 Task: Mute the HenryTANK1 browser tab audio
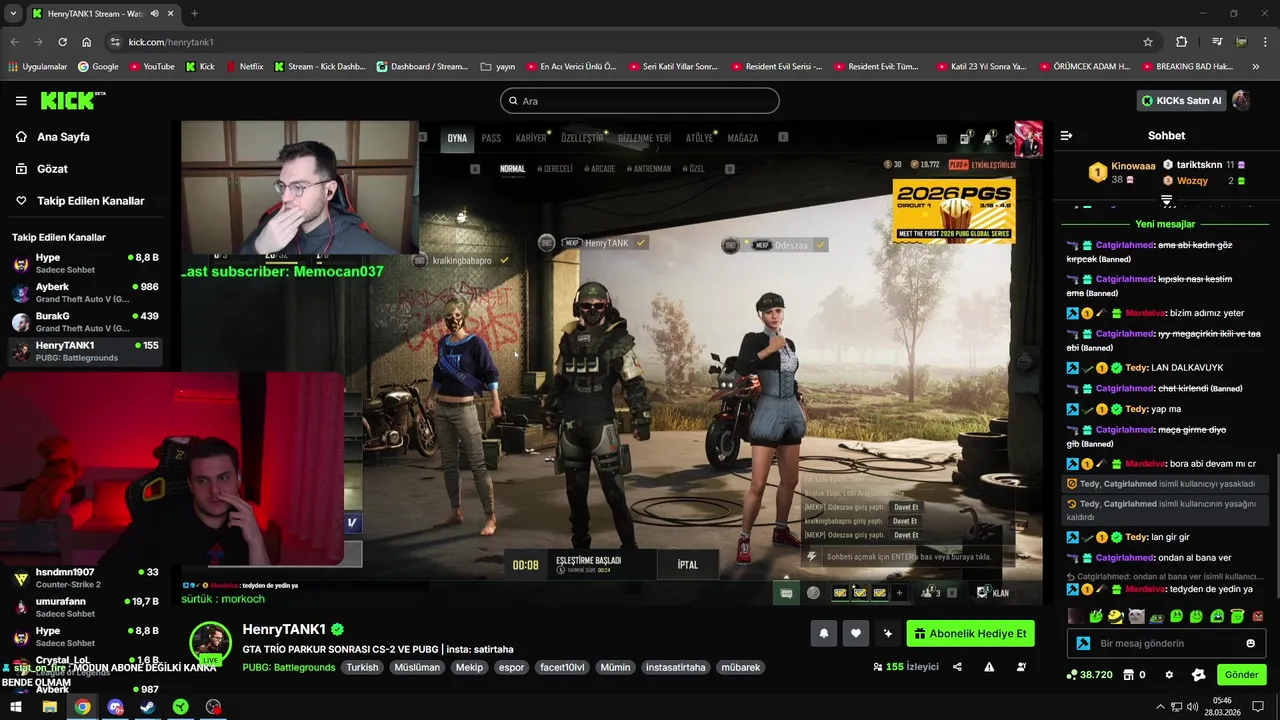point(154,14)
